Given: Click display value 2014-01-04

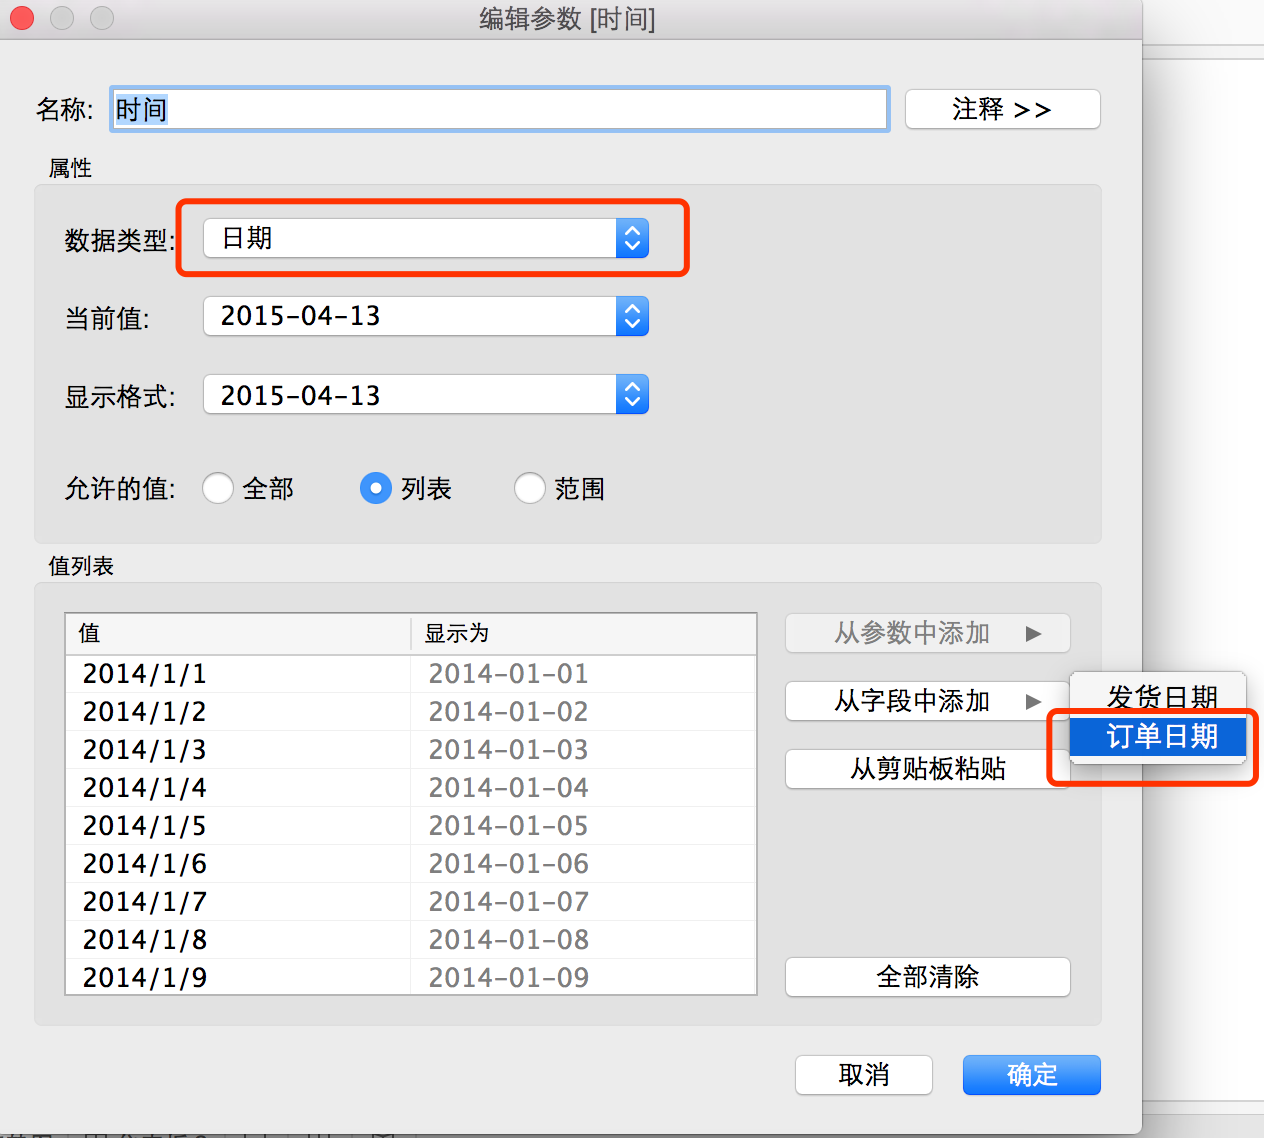Looking at the screenshot, I should 508,788.
